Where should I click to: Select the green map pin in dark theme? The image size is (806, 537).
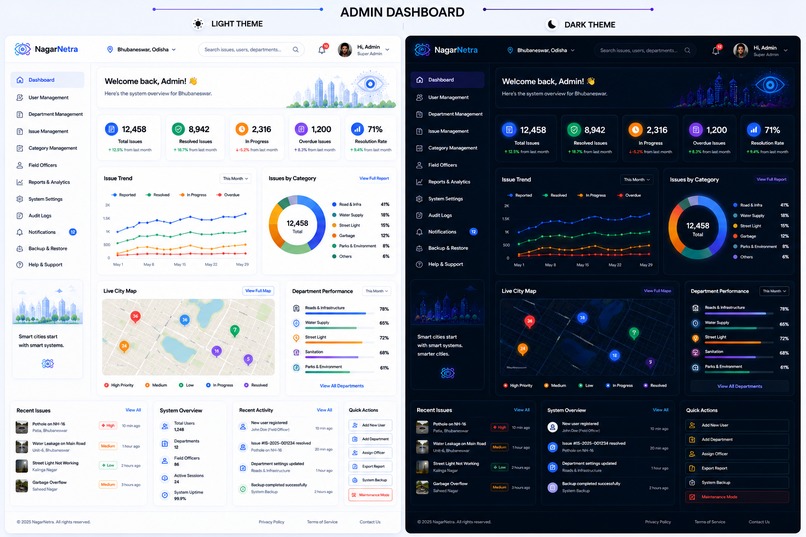pyautogui.click(x=634, y=334)
